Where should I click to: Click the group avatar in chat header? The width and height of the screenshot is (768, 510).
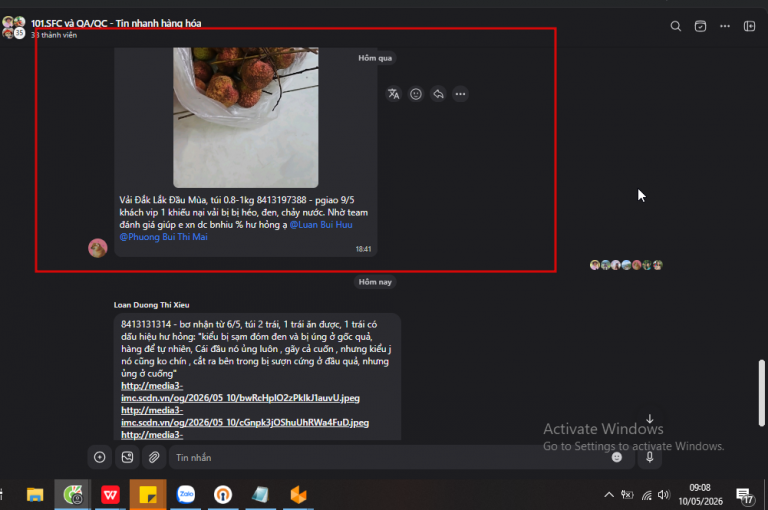(14, 27)
